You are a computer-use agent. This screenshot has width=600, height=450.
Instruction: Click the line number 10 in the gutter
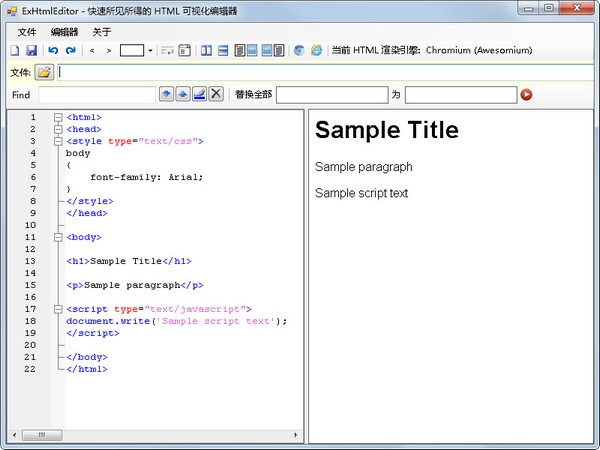(x=31, y=225)
